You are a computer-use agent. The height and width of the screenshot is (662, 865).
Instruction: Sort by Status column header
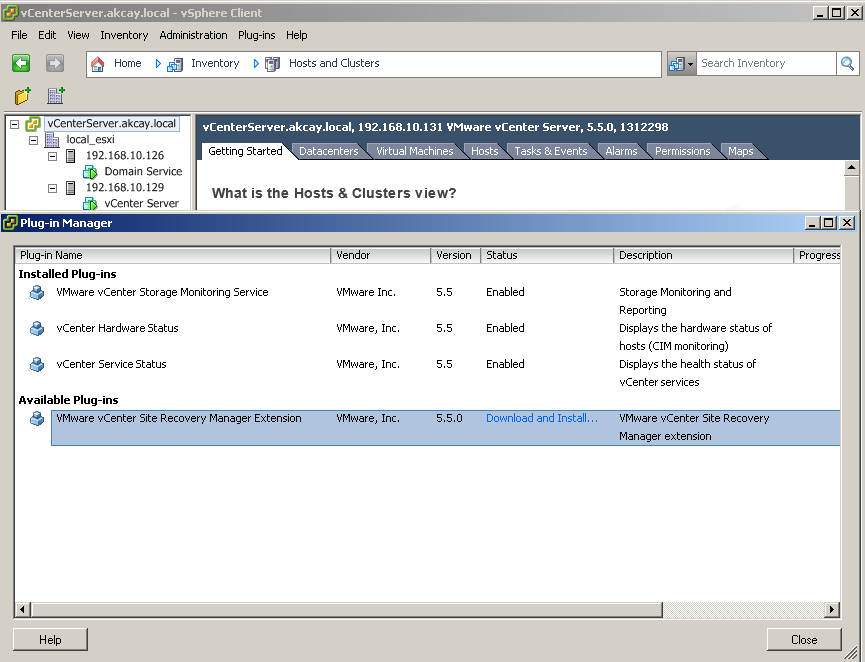[x=547, y=255]
